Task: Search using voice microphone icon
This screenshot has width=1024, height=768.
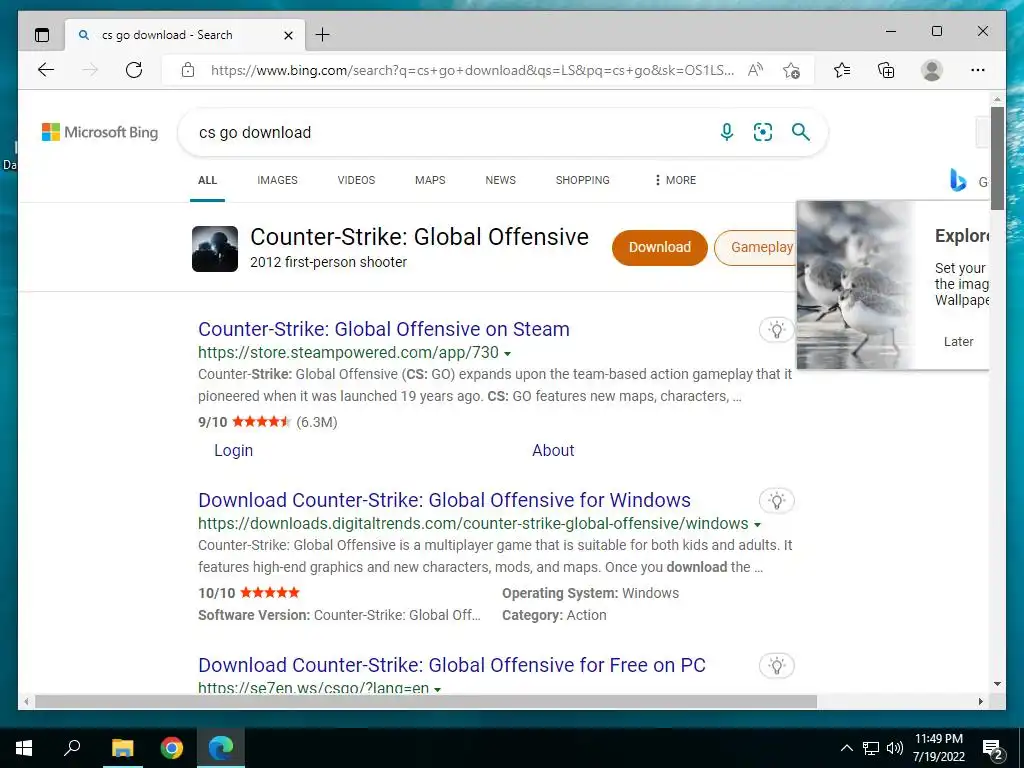Action: click(726, 133)
